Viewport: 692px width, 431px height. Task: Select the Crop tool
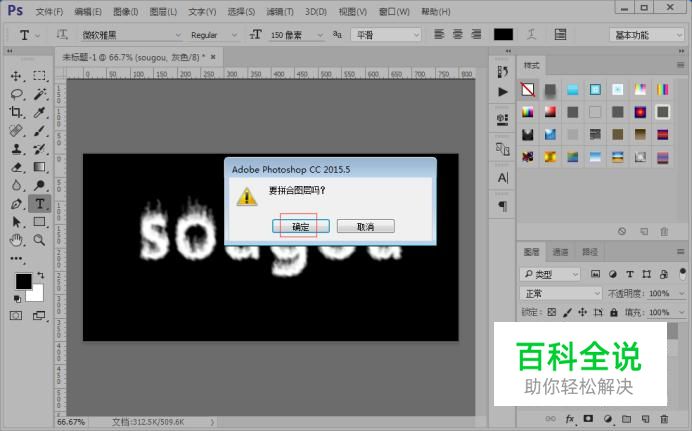pyautogui.click(x=16, y=112)
